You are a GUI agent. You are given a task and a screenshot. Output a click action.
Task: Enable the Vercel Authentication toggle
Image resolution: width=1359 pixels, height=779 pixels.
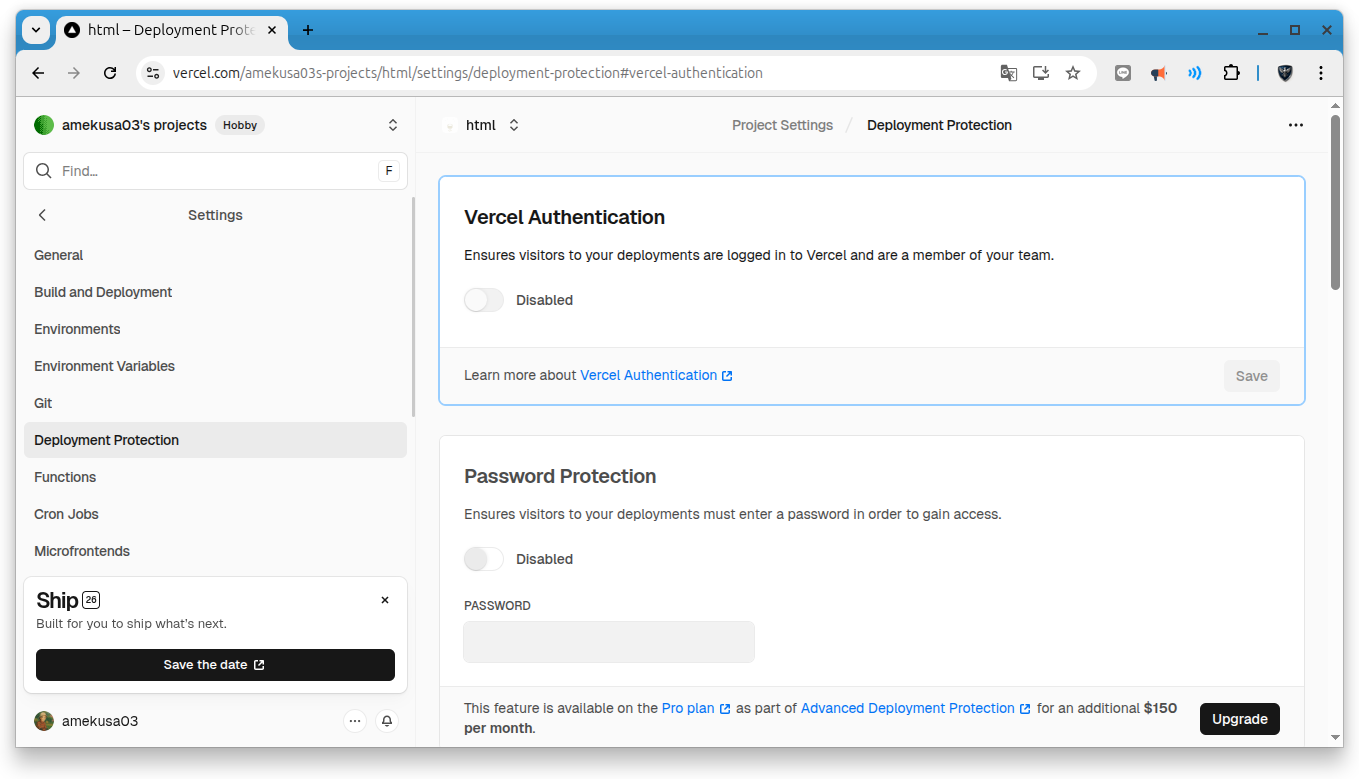pos(484,300)
